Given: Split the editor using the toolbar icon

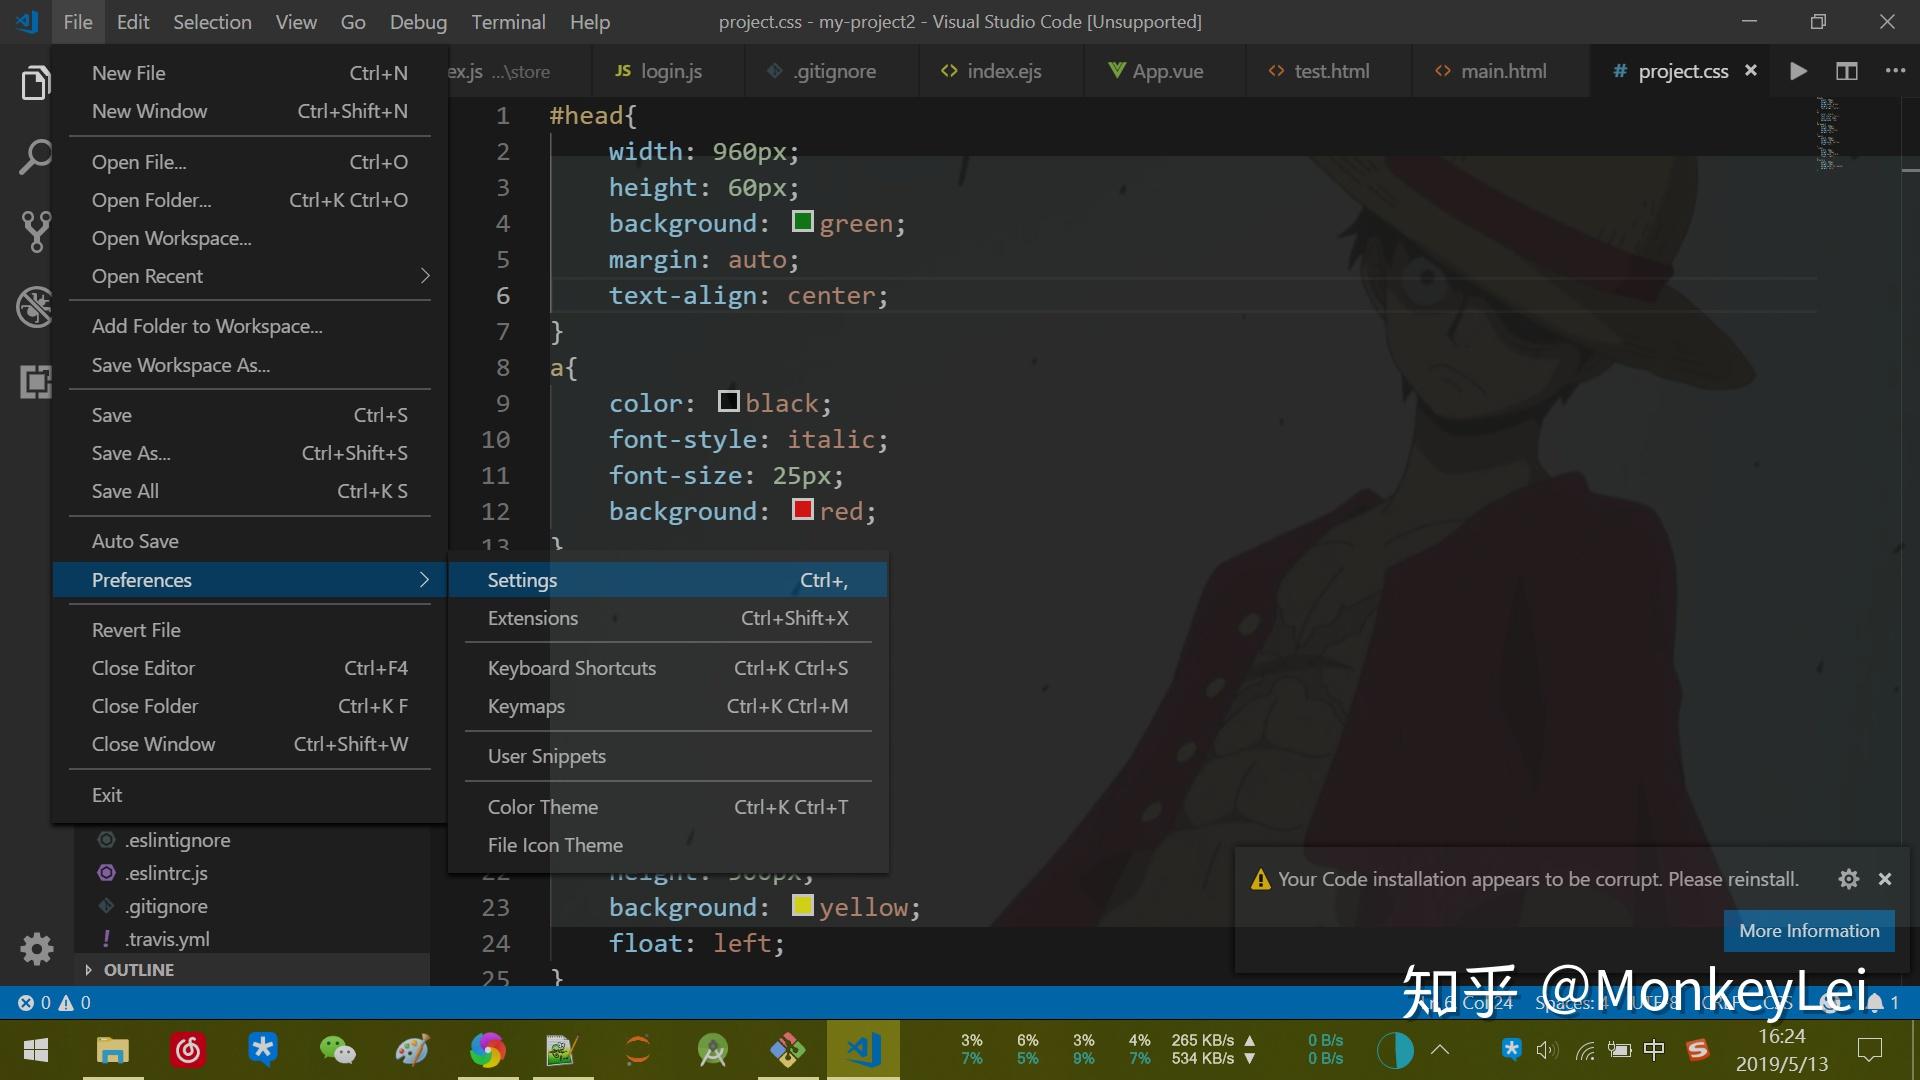Looking at the screenshot, I should (x=1846, y=71).
